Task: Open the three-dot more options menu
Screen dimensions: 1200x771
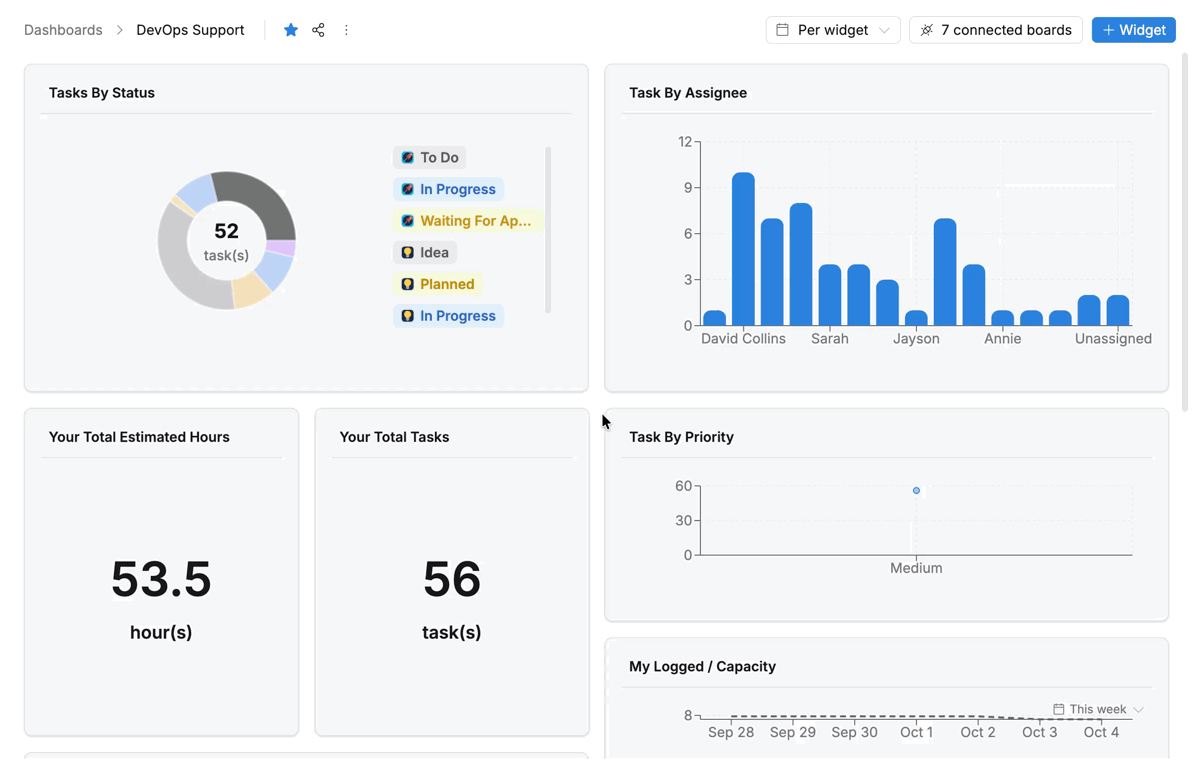Action: 346,30
